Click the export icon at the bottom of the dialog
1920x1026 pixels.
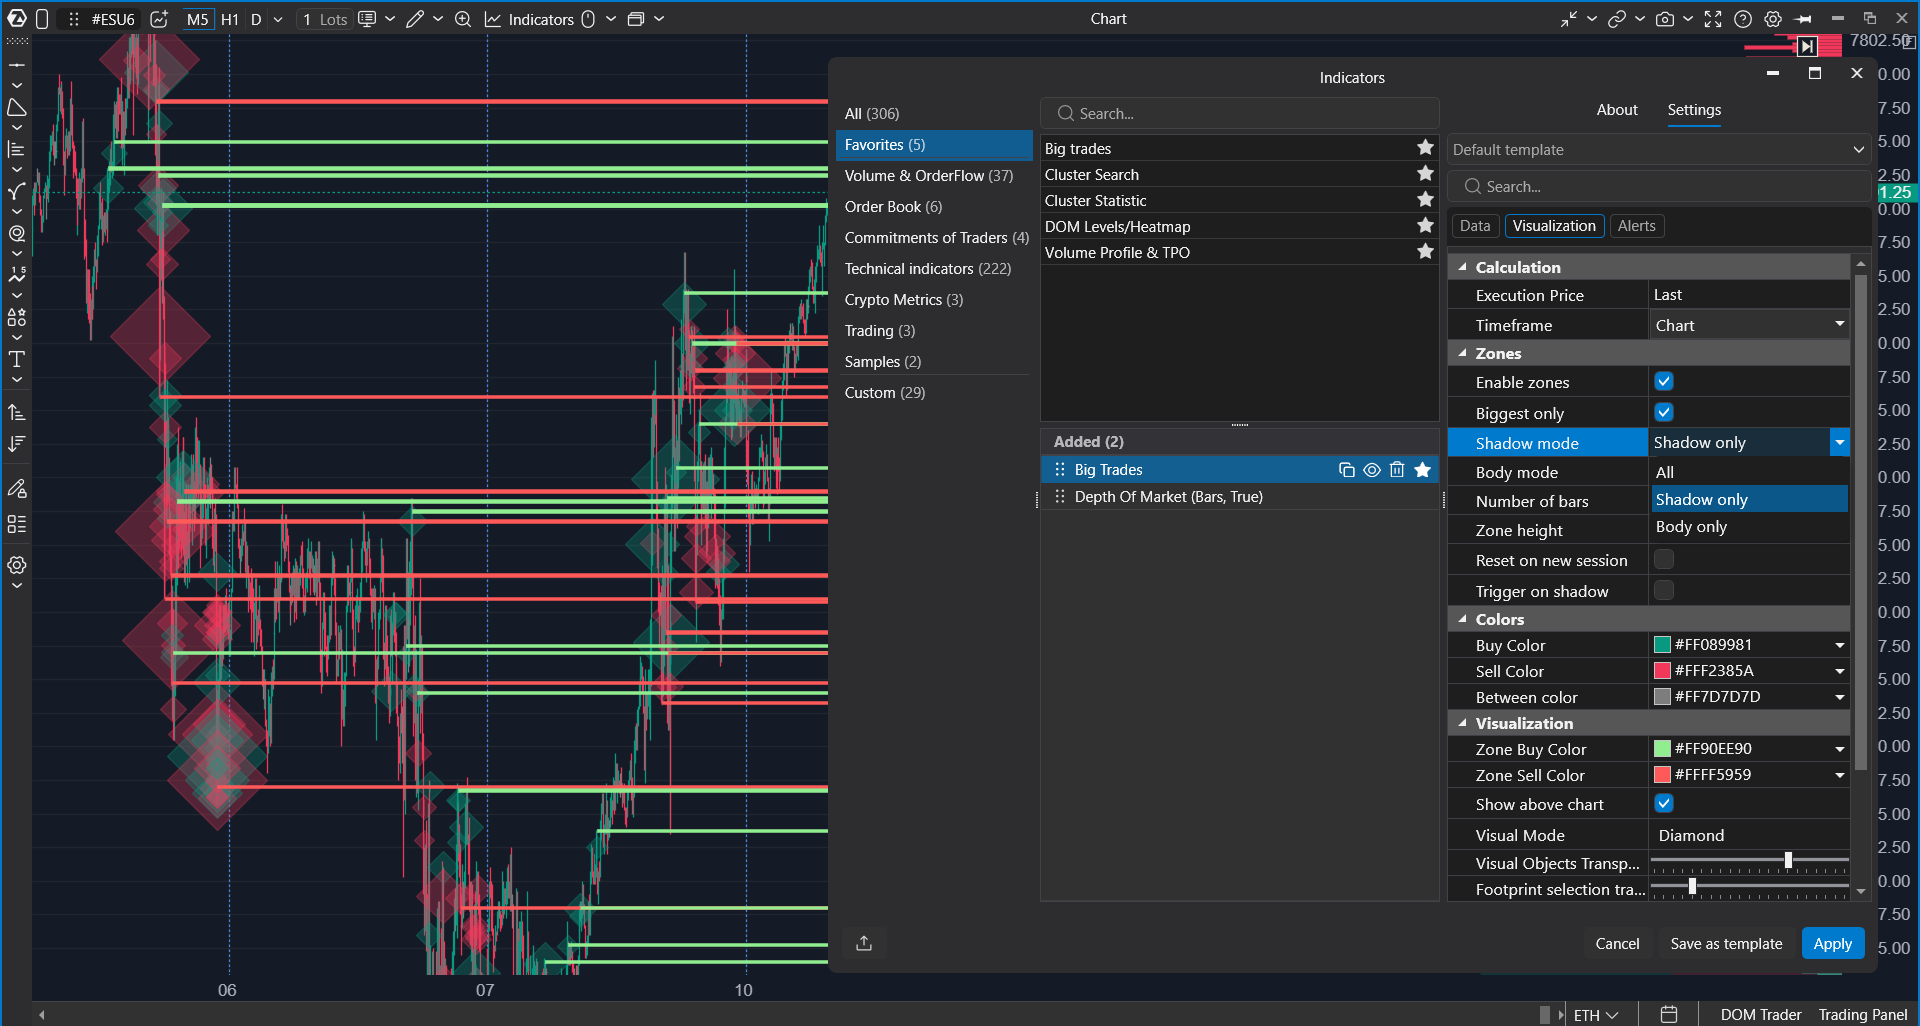864,943
